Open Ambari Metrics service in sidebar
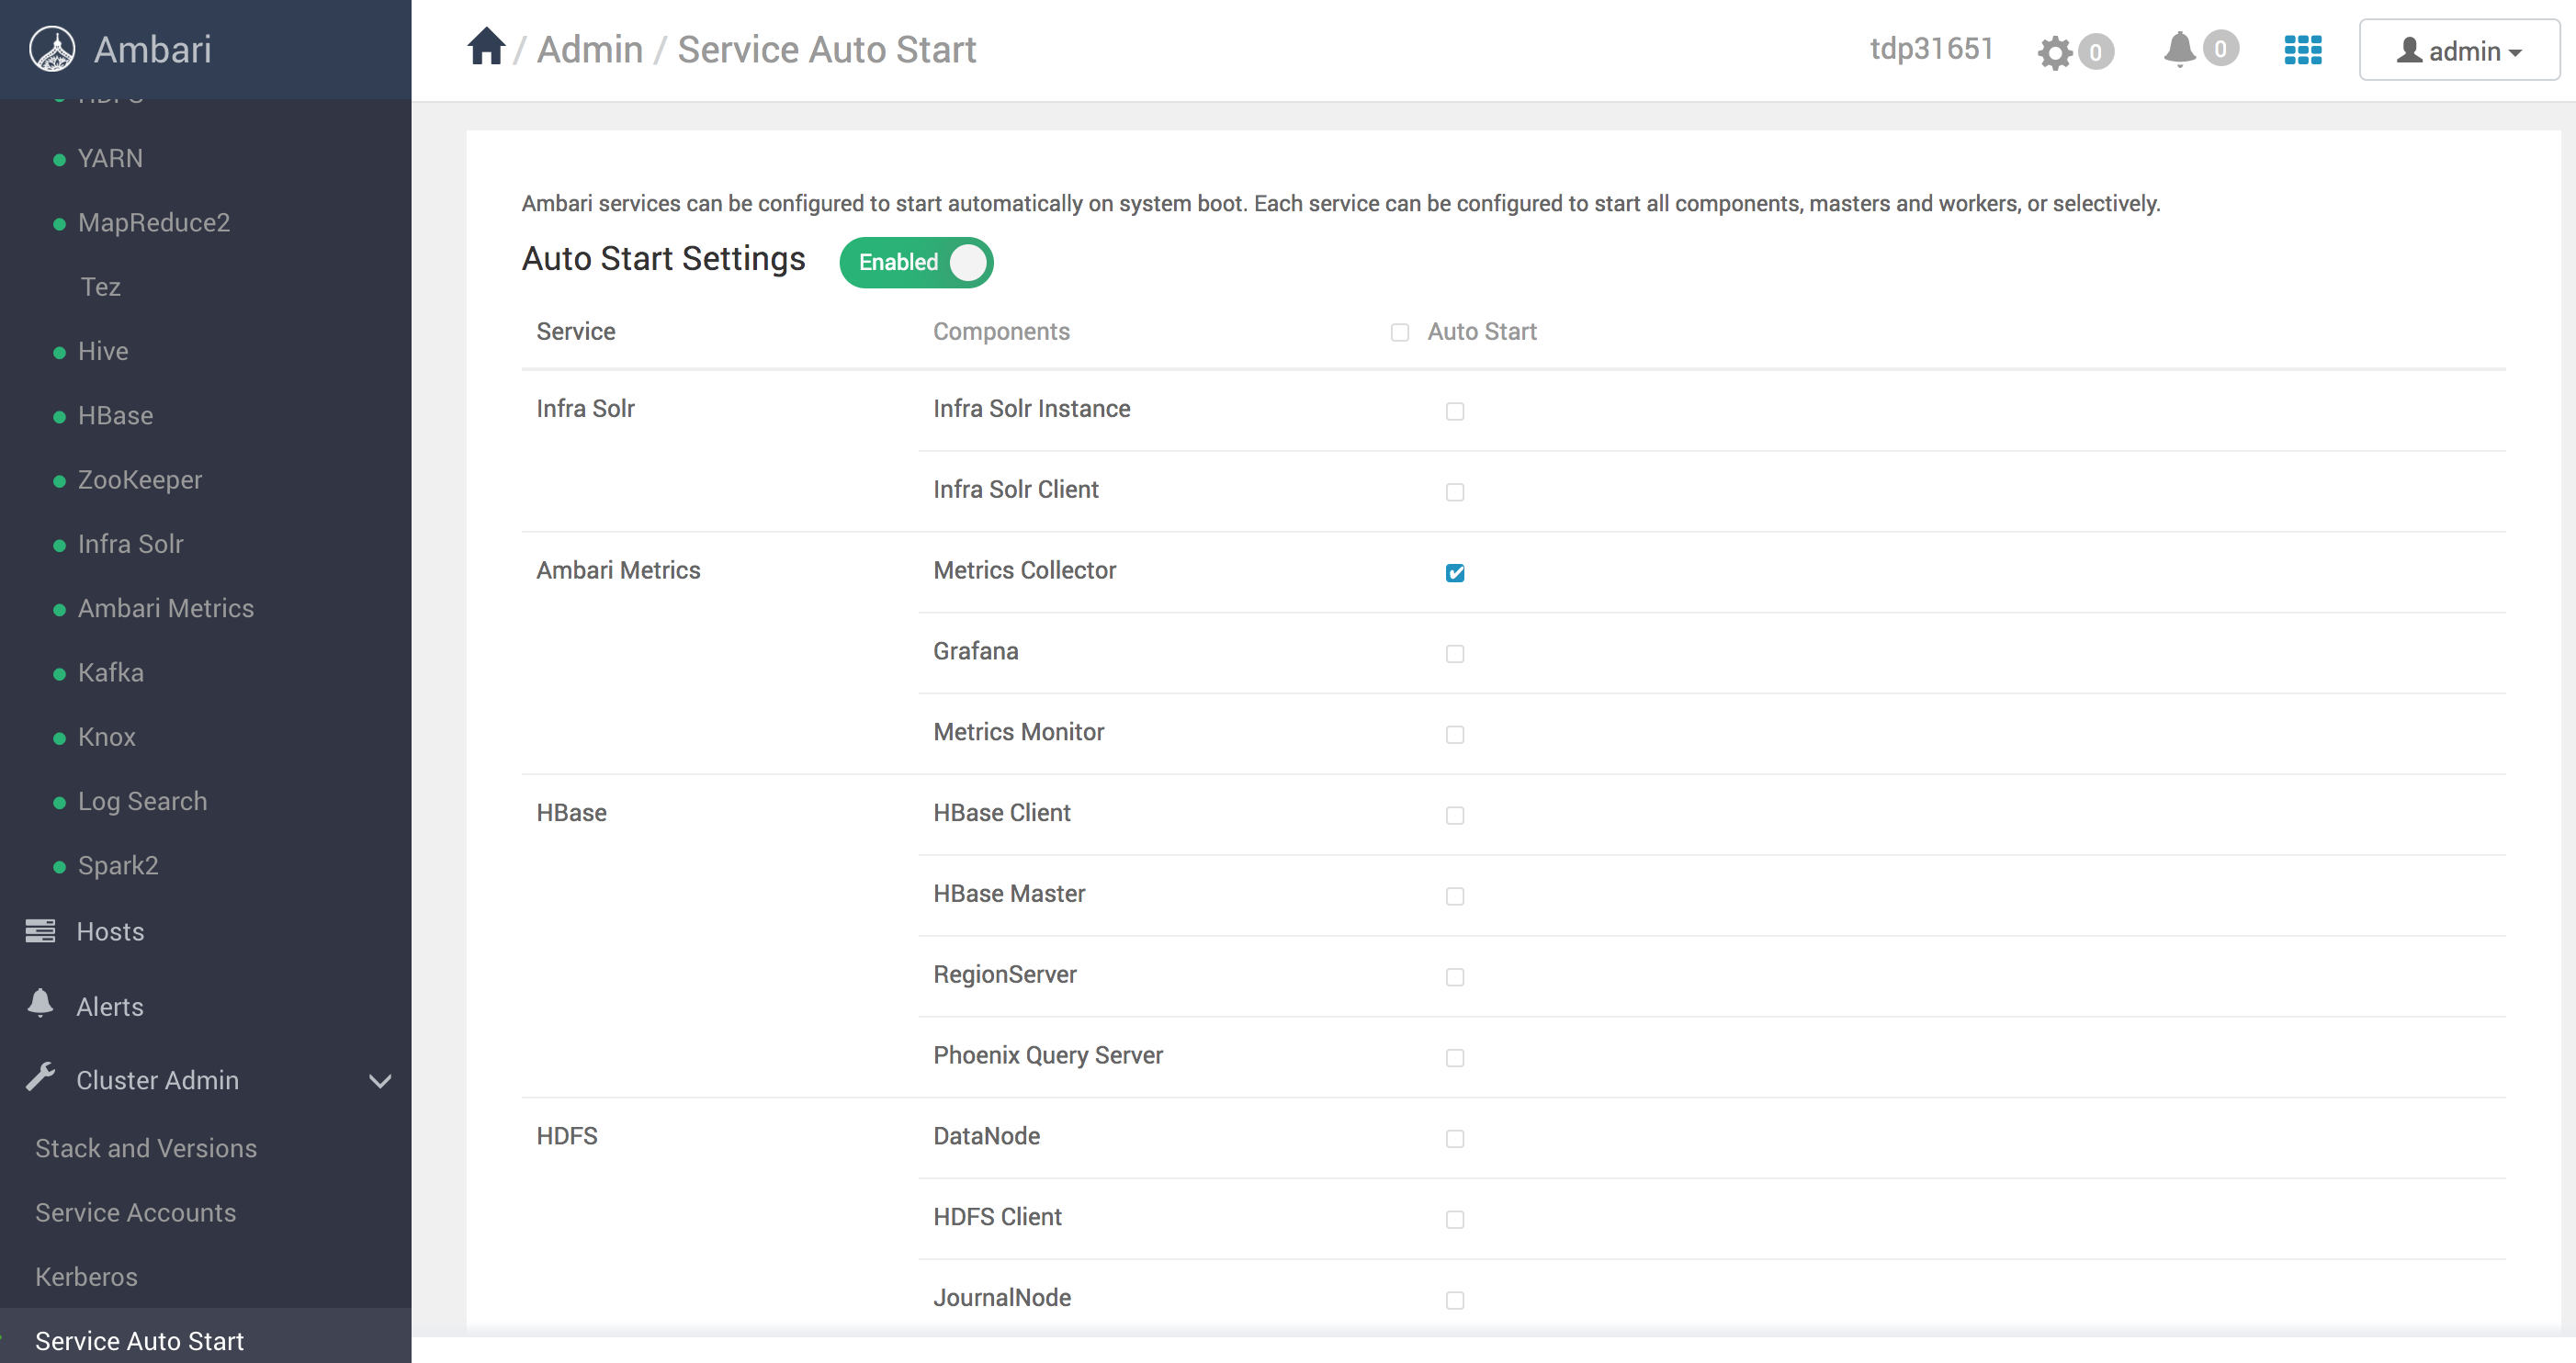Screen dimensions: 2576x1363 pos(166,608)
